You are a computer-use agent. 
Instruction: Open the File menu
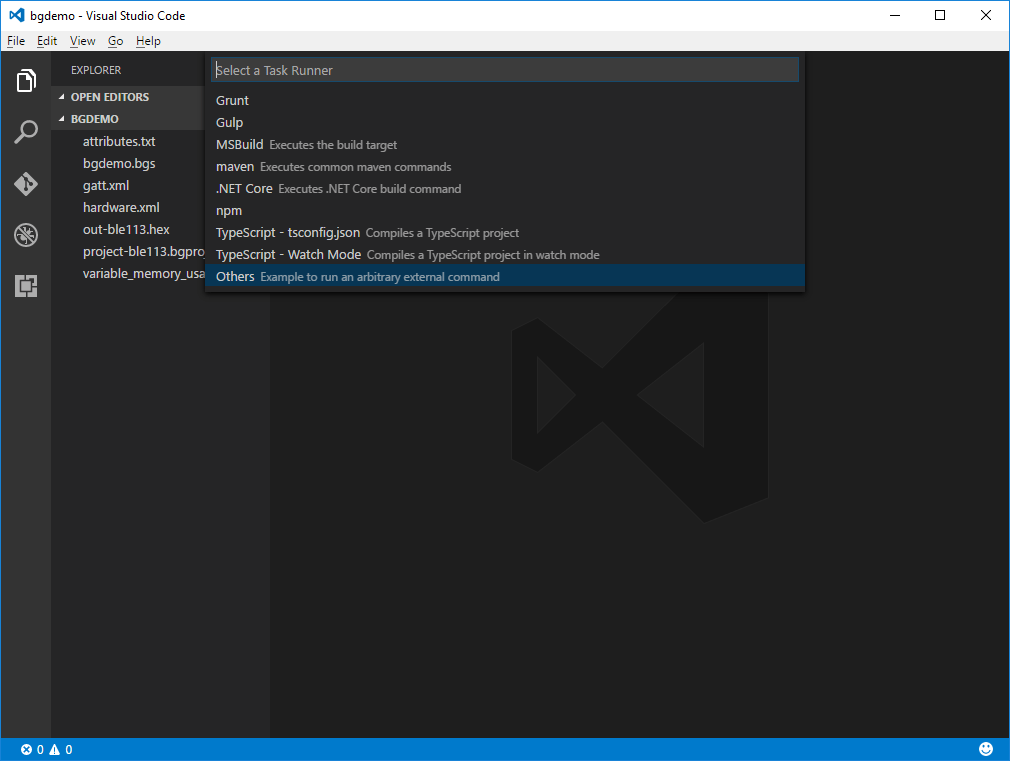coord(16,41)
